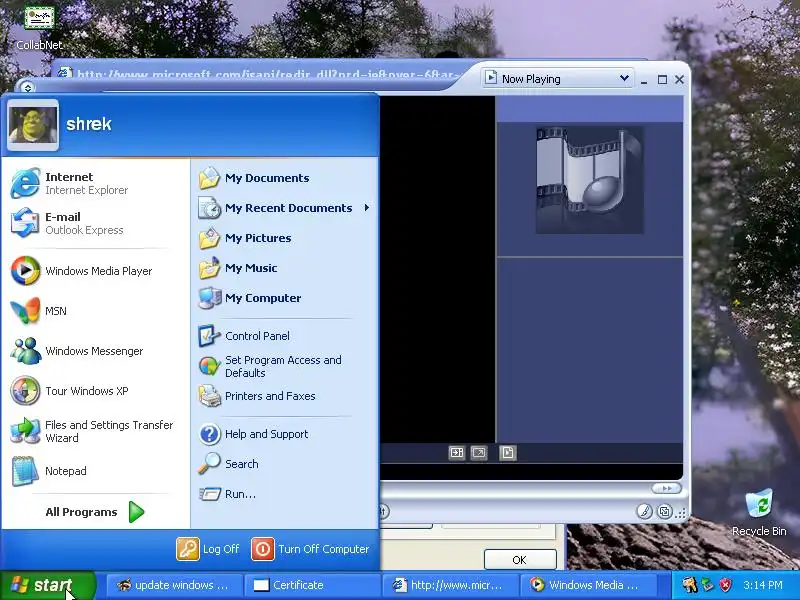Open the Run... dialog
This screenshot has height=600, width=800.
click(x=284, y=494)
